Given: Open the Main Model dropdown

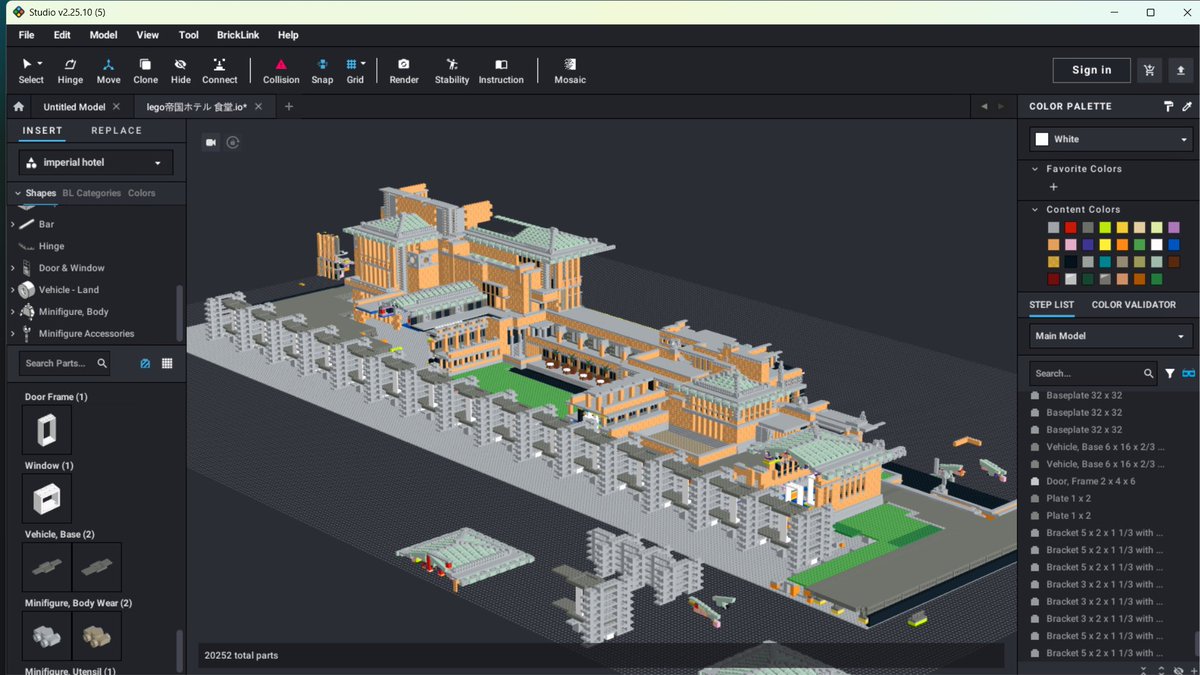Looking at the screenshot, I should (1111, 336).
